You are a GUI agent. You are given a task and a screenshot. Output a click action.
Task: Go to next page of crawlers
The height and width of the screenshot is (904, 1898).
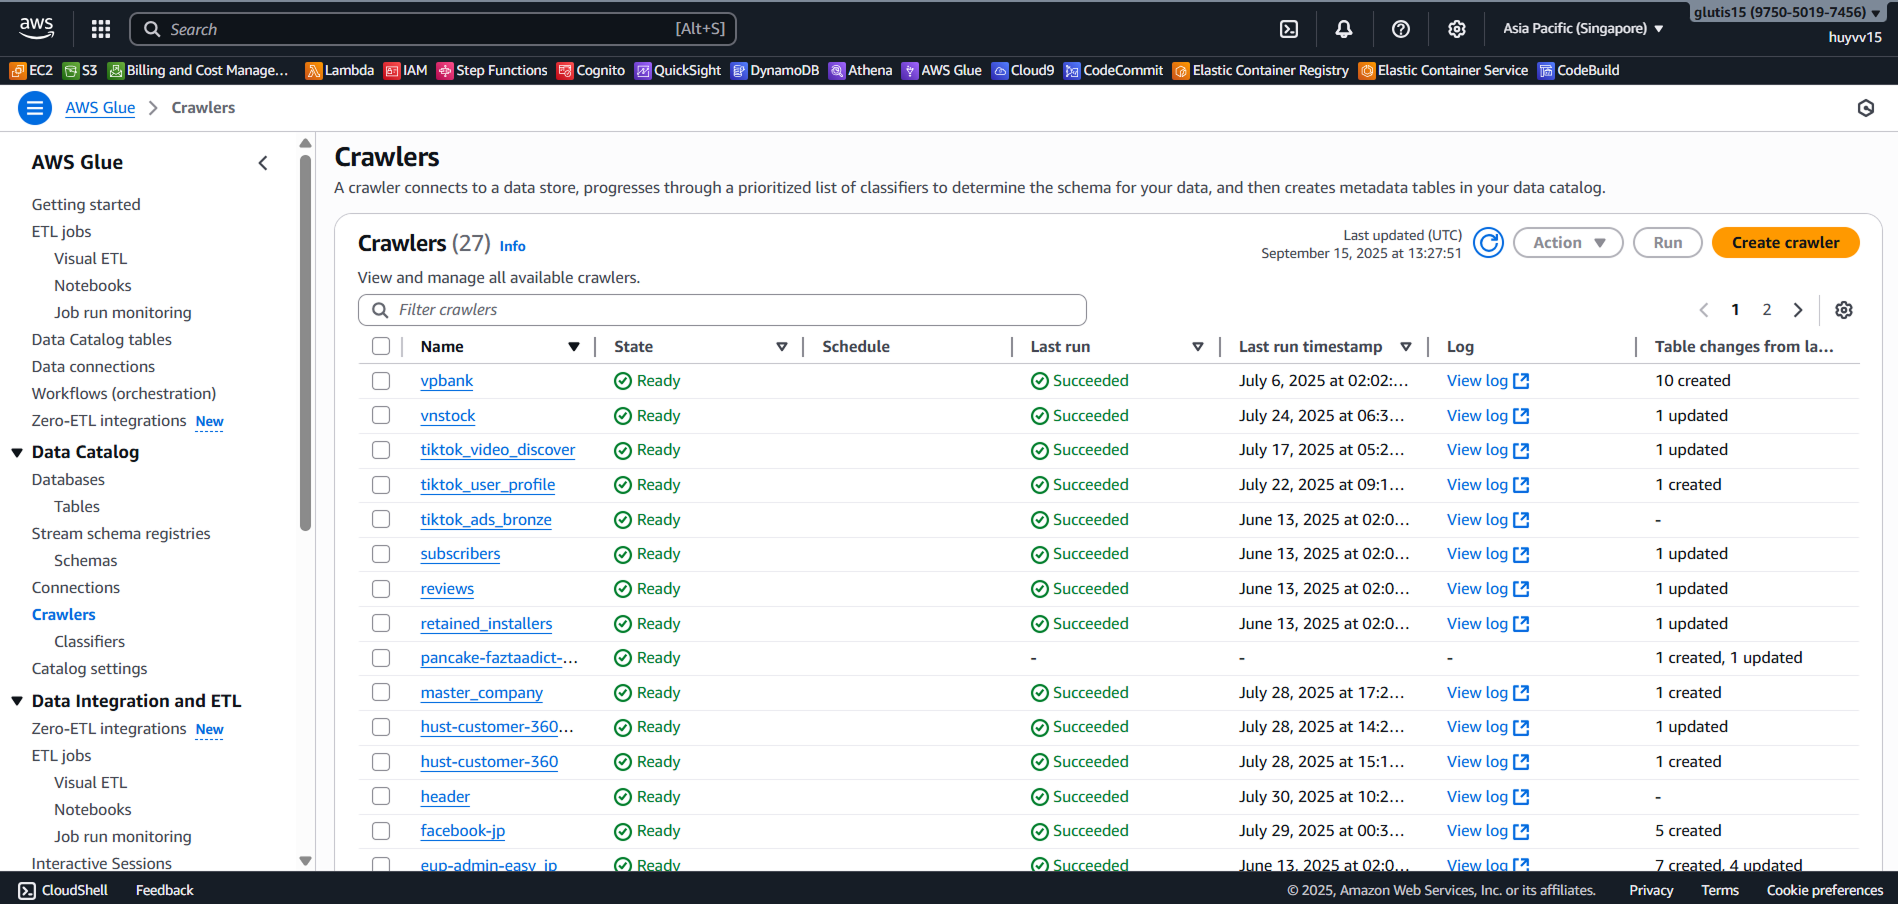pos(1798,310)
